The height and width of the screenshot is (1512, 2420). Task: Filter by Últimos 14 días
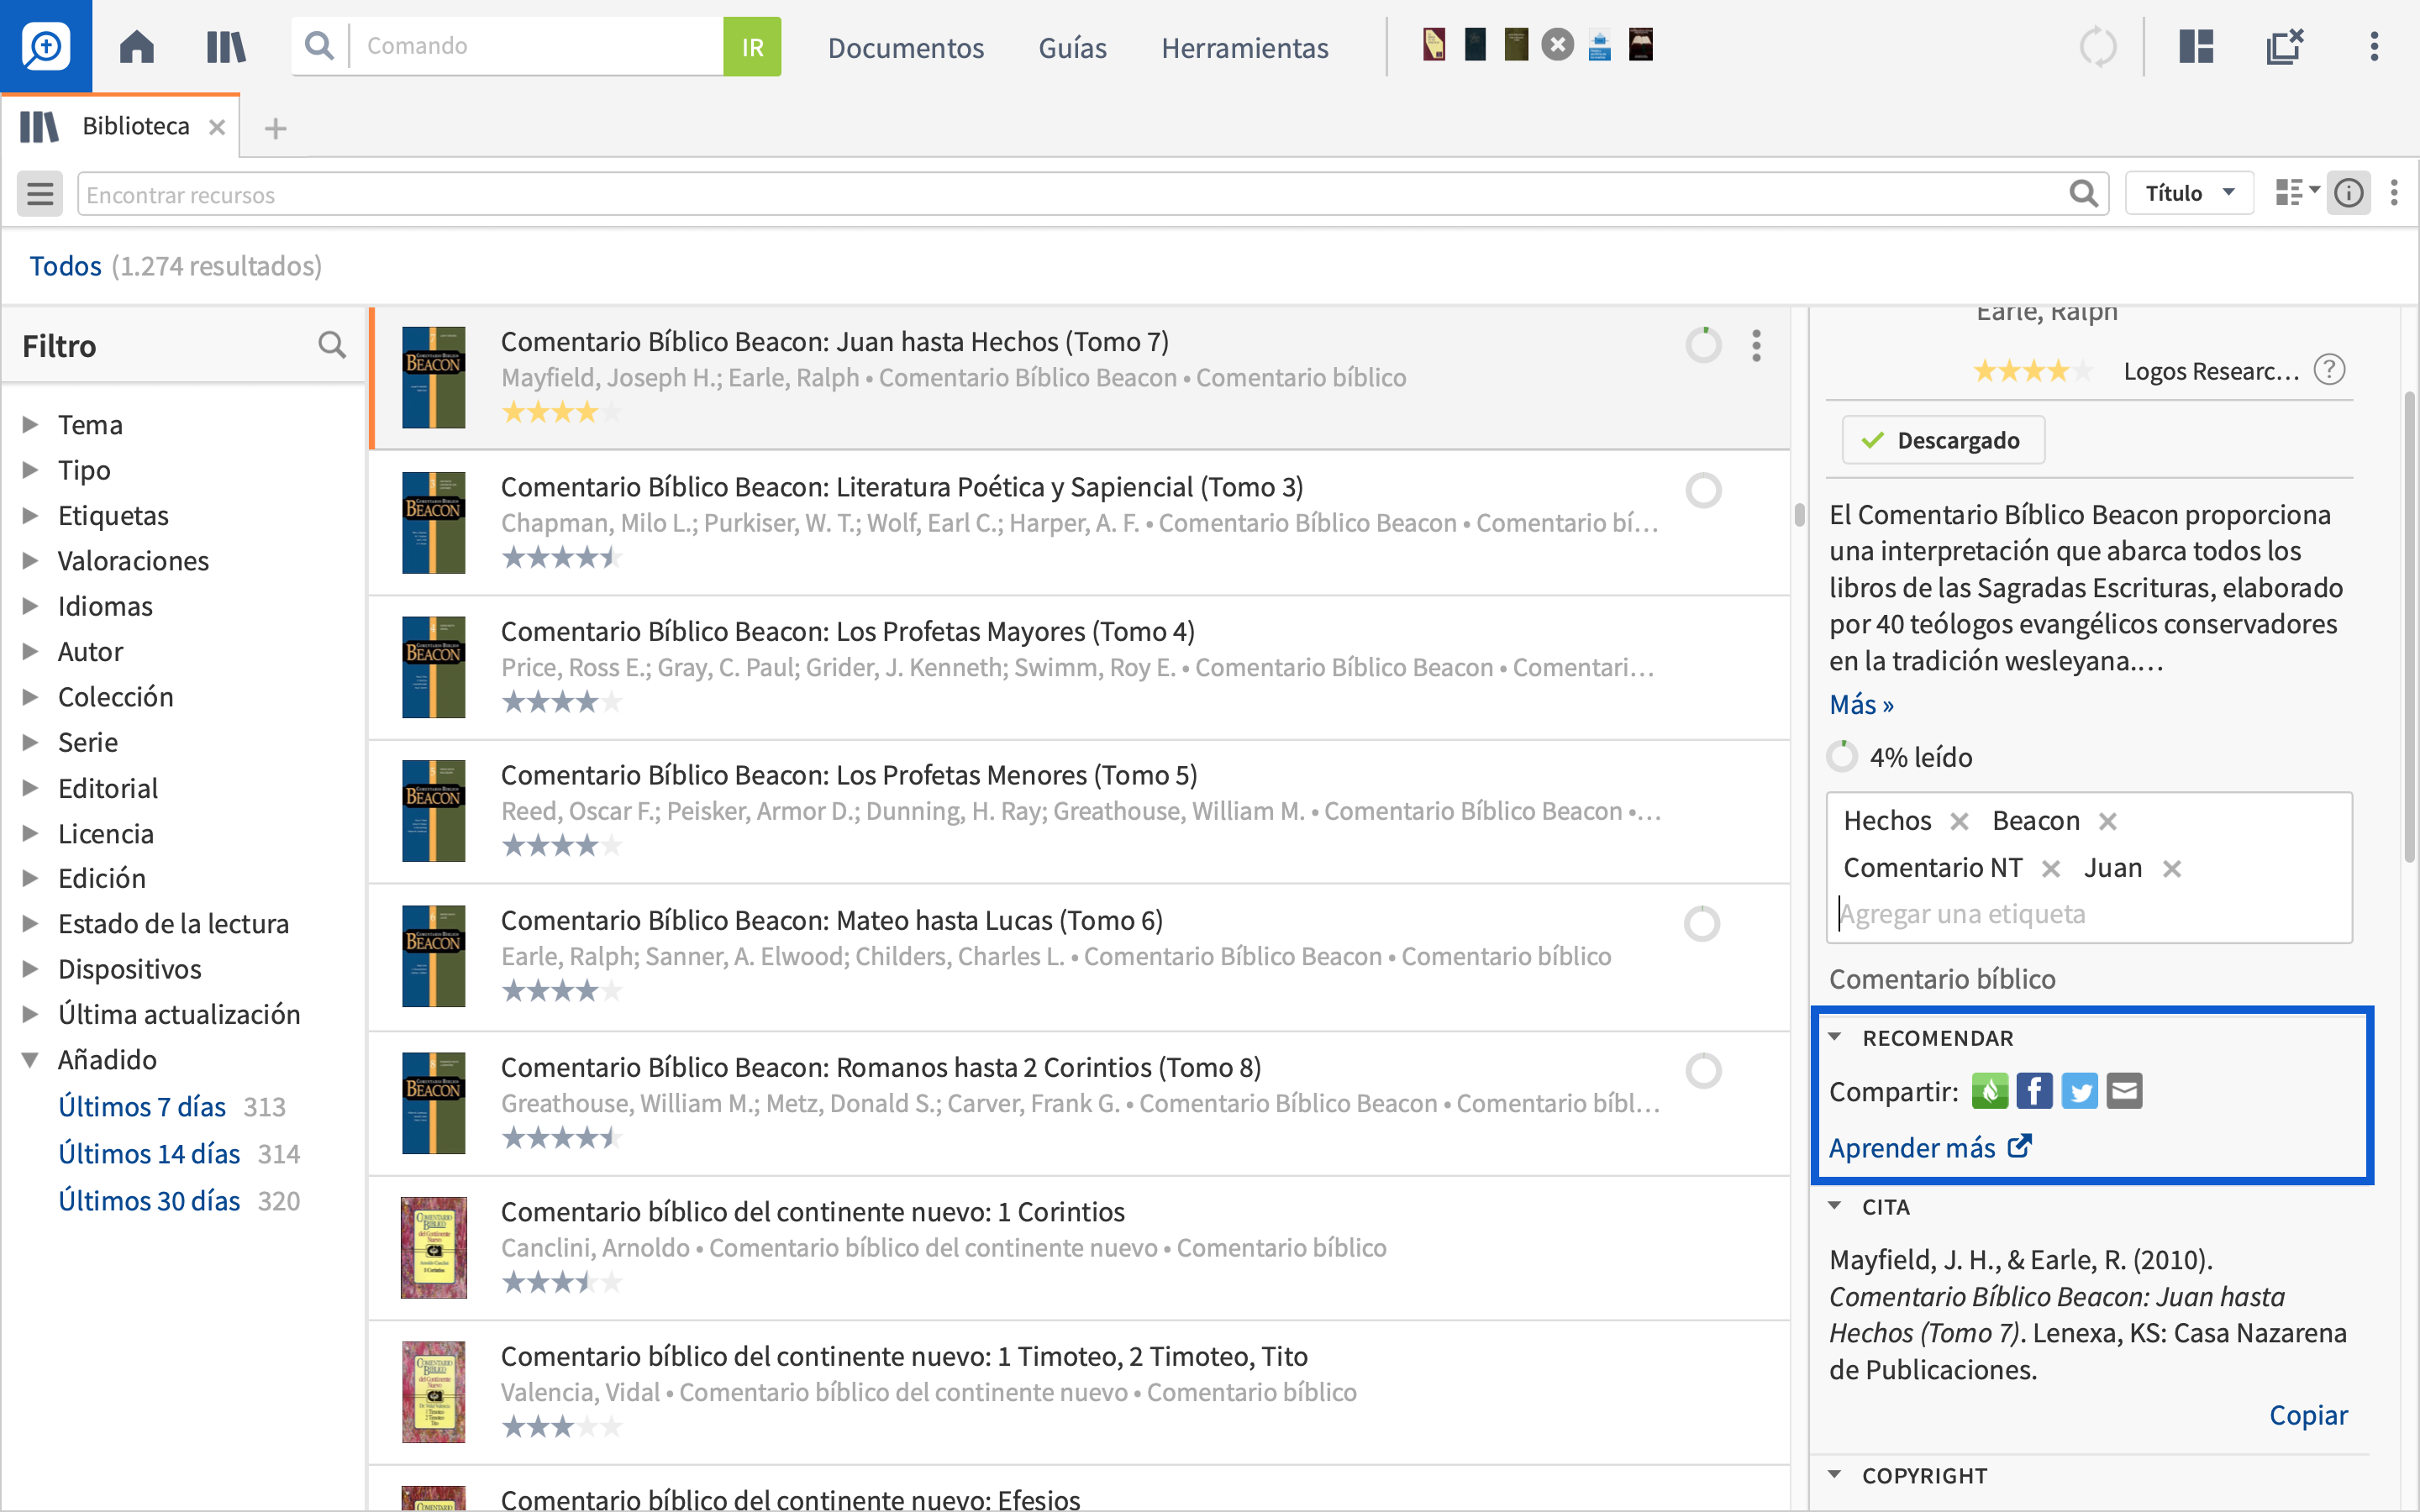pos(149,1154)
